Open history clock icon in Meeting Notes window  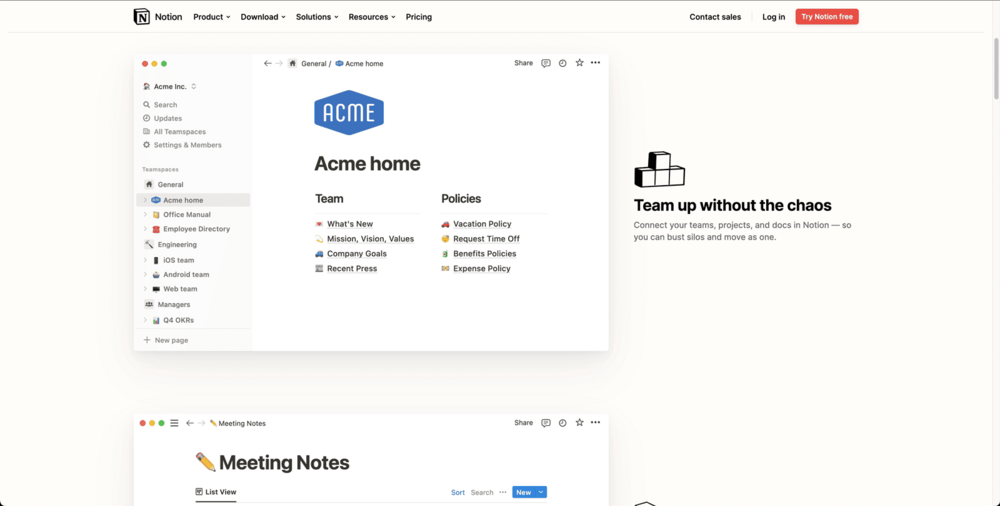(562, 422)
